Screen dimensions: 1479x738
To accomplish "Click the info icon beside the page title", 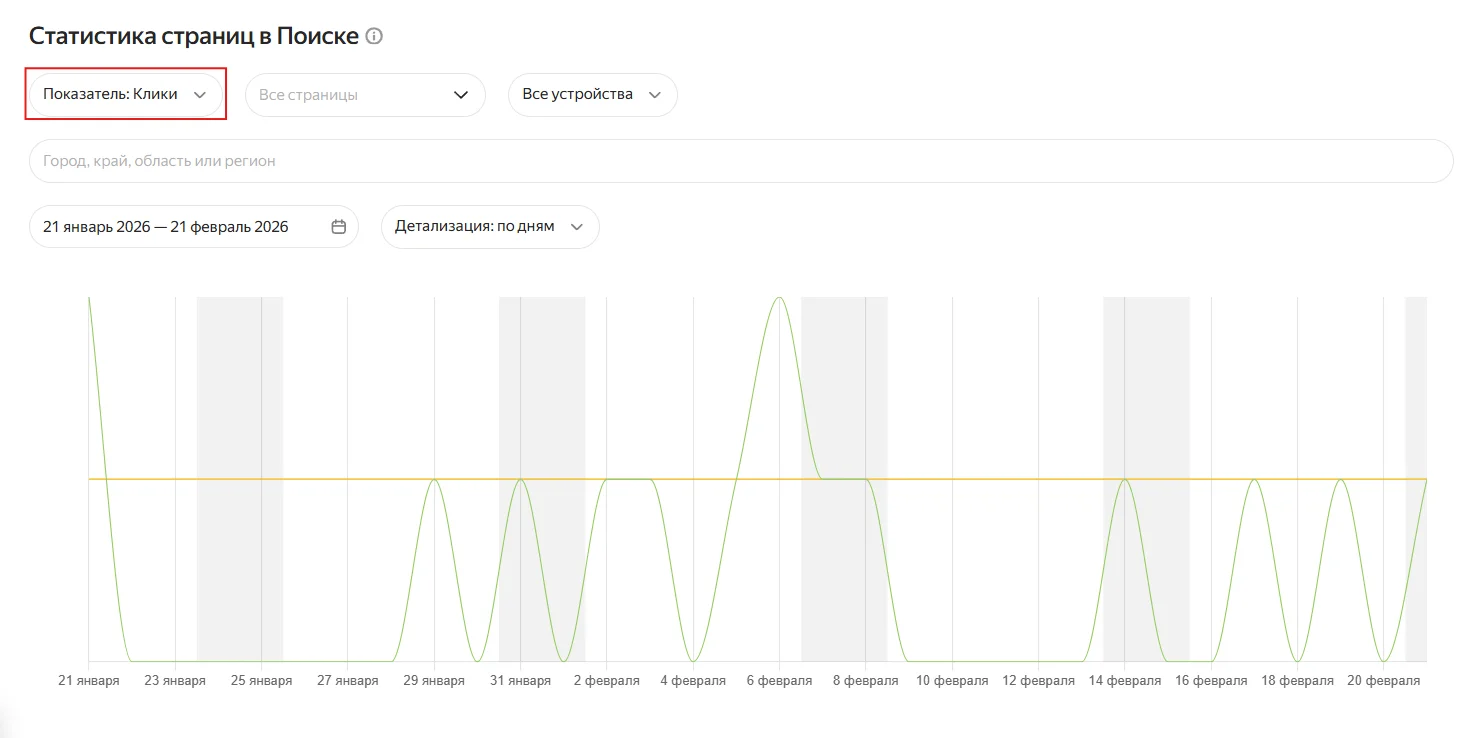I will point(374,37).
